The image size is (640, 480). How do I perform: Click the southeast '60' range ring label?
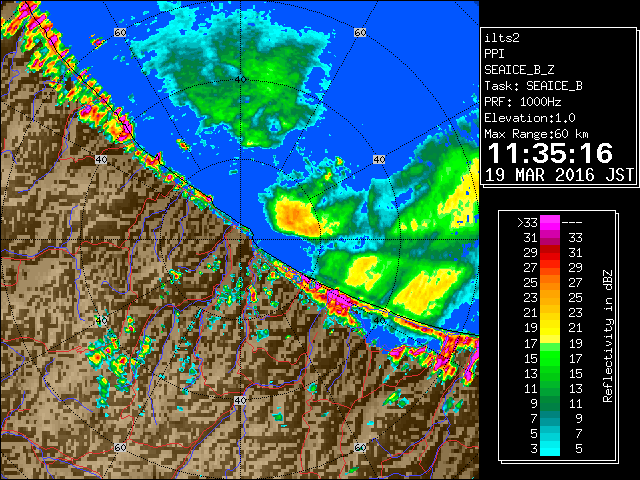[360, 447]
